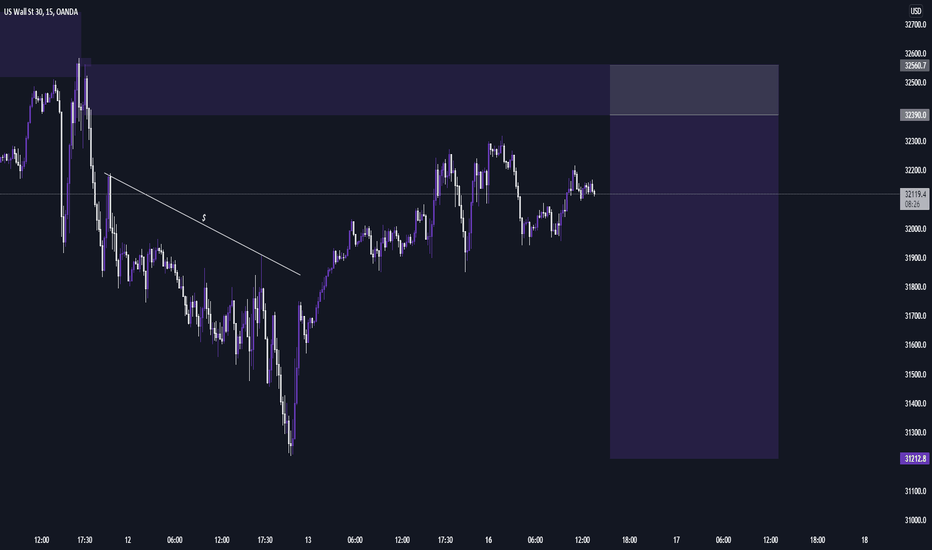Open the USD currency selector
932x550 pixels.
coord(915,11)
